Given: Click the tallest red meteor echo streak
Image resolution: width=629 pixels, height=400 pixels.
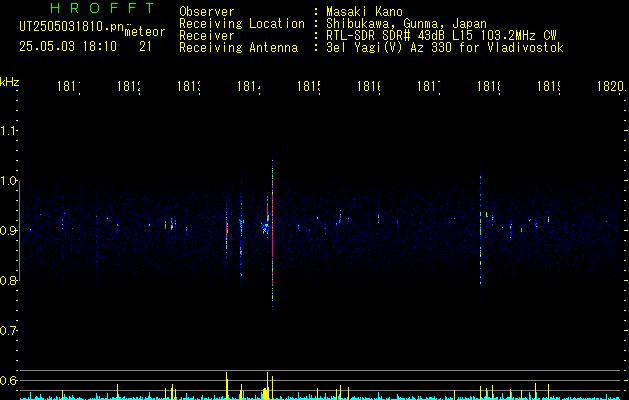Looking at the screenshot, I should pyautogui.click(x=272, y=231).
